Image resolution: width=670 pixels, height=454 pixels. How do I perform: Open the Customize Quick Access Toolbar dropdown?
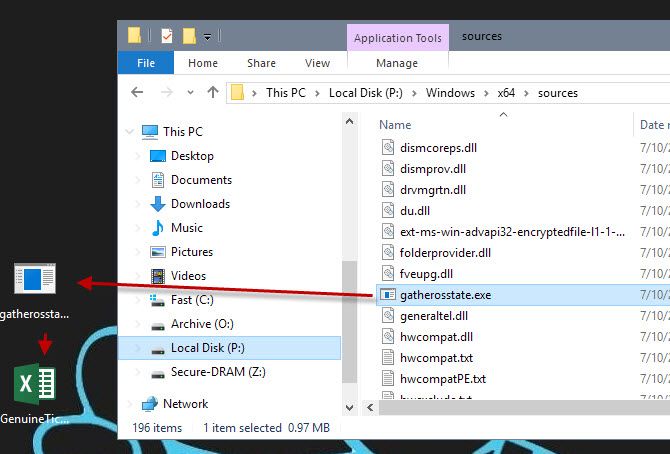pos(208,37)
